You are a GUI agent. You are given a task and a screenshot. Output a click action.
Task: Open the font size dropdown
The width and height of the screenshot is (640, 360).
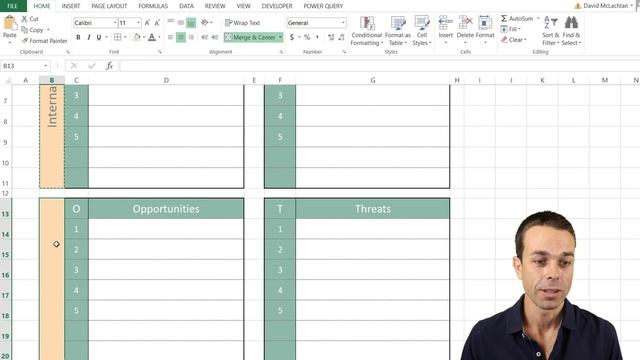pos(138,23)
